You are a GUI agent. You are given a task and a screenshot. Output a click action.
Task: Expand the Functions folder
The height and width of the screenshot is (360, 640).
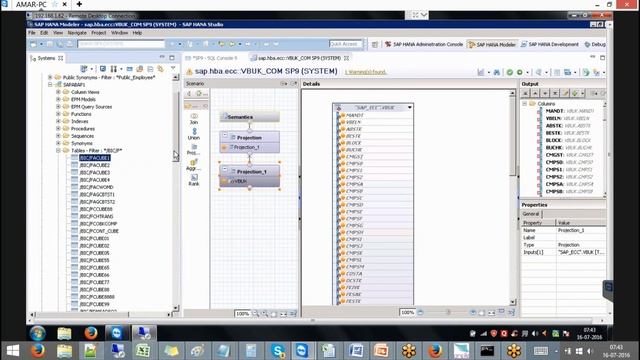(58, 114)
